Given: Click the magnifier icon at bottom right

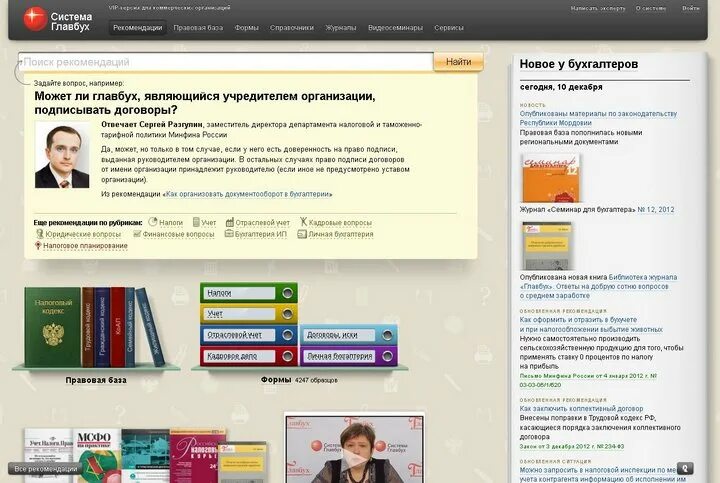Looking at the screenshot, I should coord(685,468).
